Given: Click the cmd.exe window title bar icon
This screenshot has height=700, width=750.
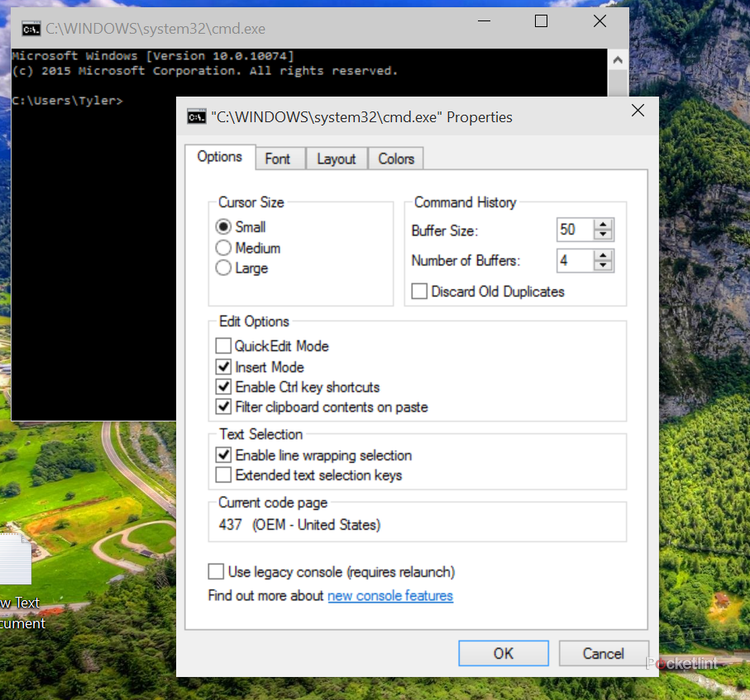Looking at the screenshot, I should (x=31, y=29).
